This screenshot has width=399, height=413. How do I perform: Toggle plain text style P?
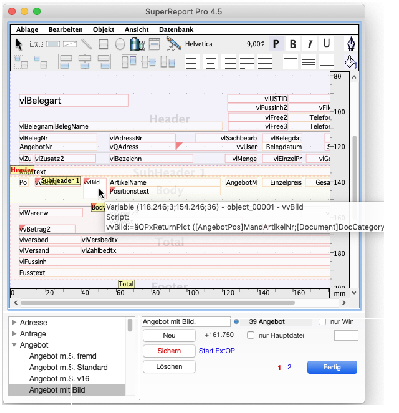276,44
